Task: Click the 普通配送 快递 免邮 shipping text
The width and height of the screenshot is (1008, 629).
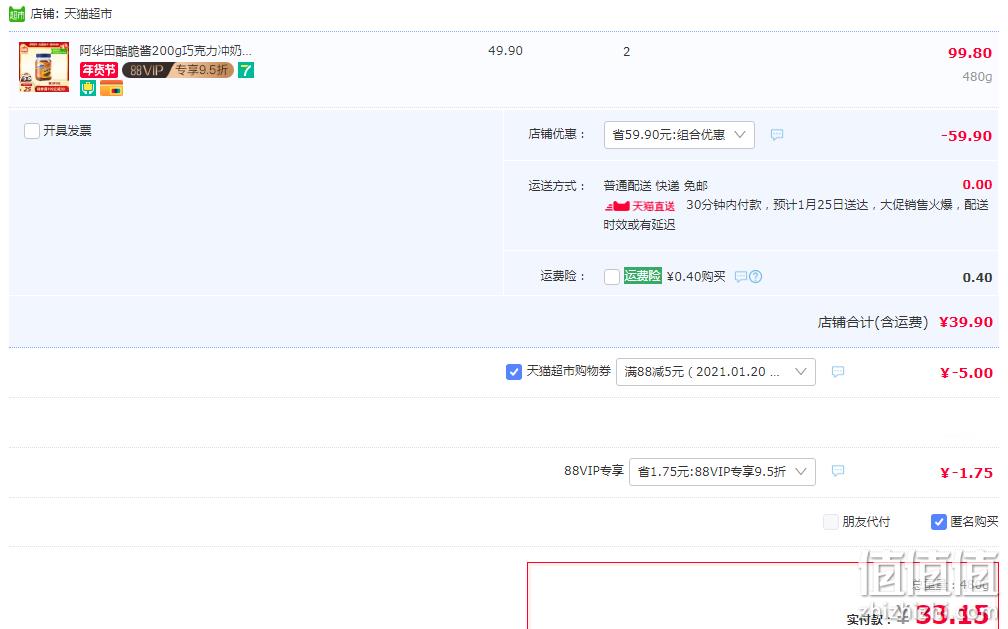Action: 655,186
